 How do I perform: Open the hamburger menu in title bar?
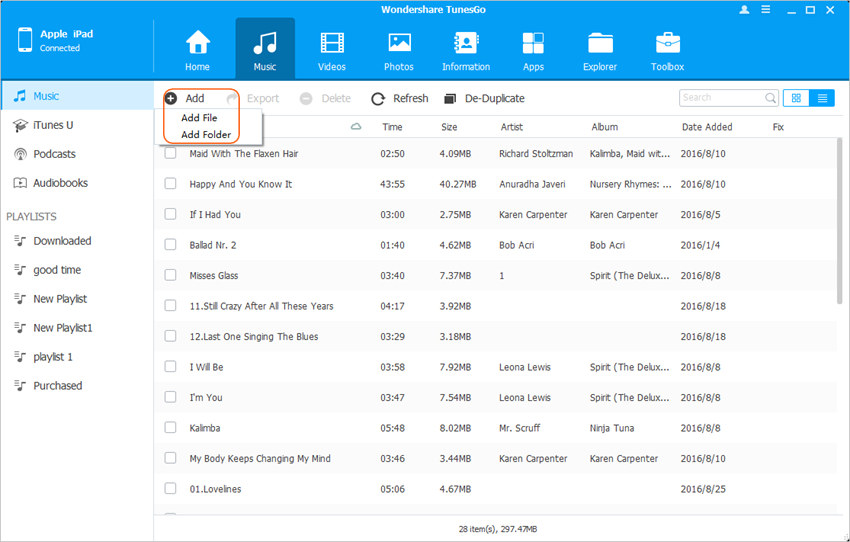pos(768,9)
